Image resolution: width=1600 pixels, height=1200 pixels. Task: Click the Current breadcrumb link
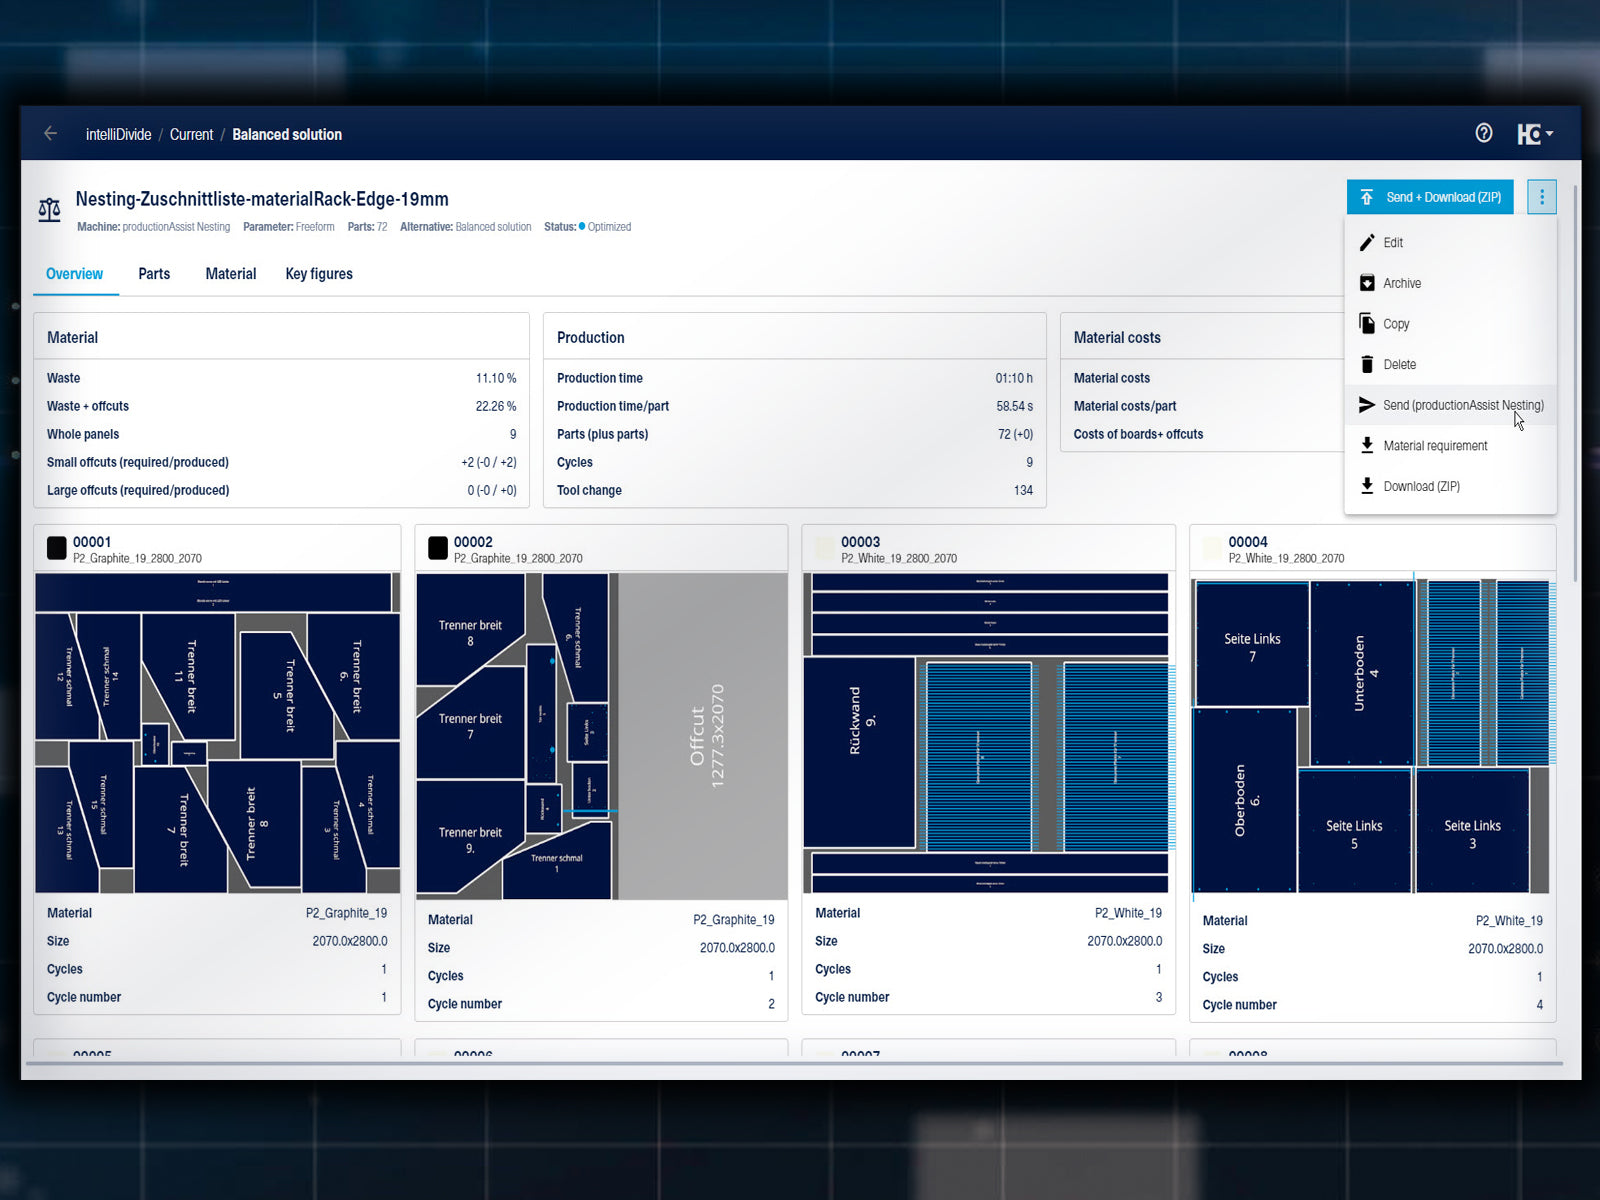tap(191, 135)
